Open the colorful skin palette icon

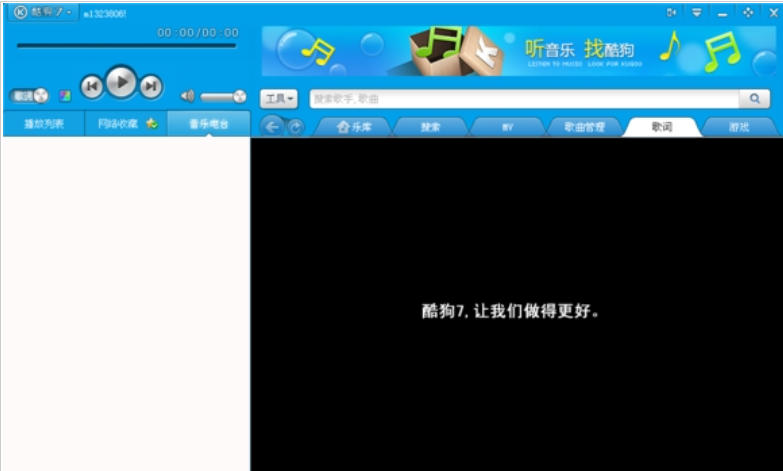[65, 95]
